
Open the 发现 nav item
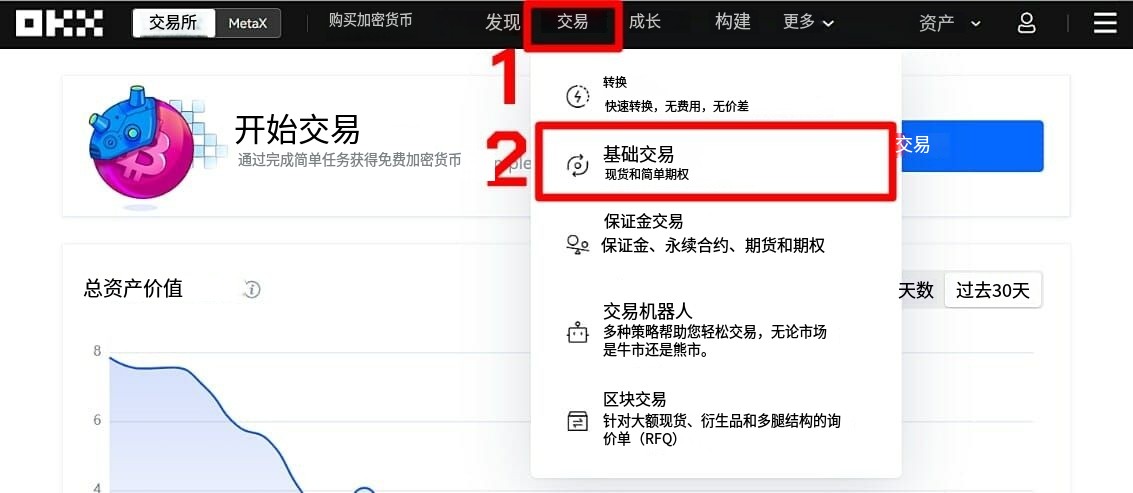point(502,22)
